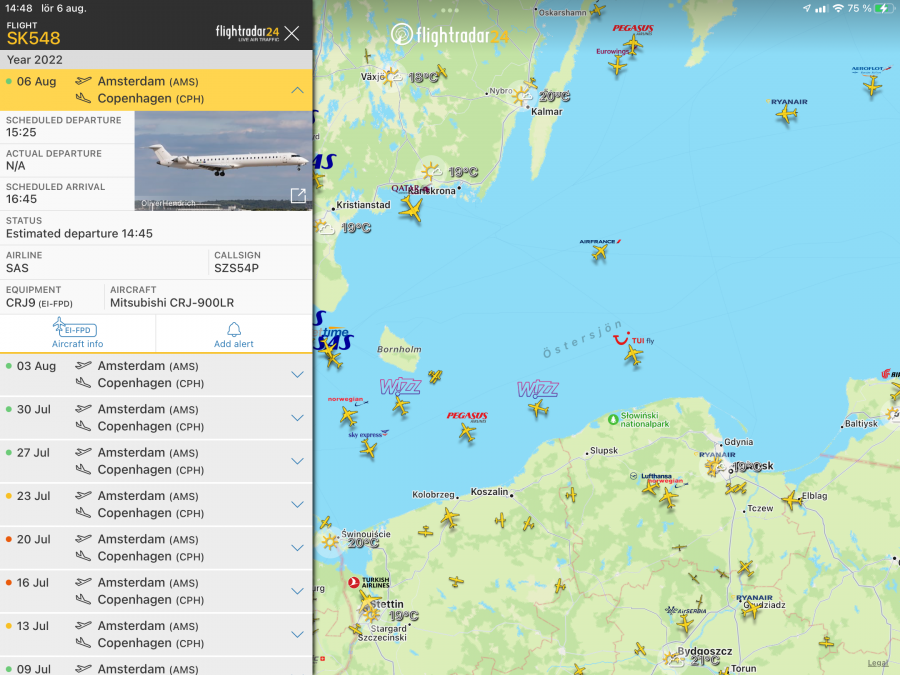Image resolution: width=900 pixels, height=675 pixels.
Task: Collapse the 06 Aug flight details
Action: [297, 90]
